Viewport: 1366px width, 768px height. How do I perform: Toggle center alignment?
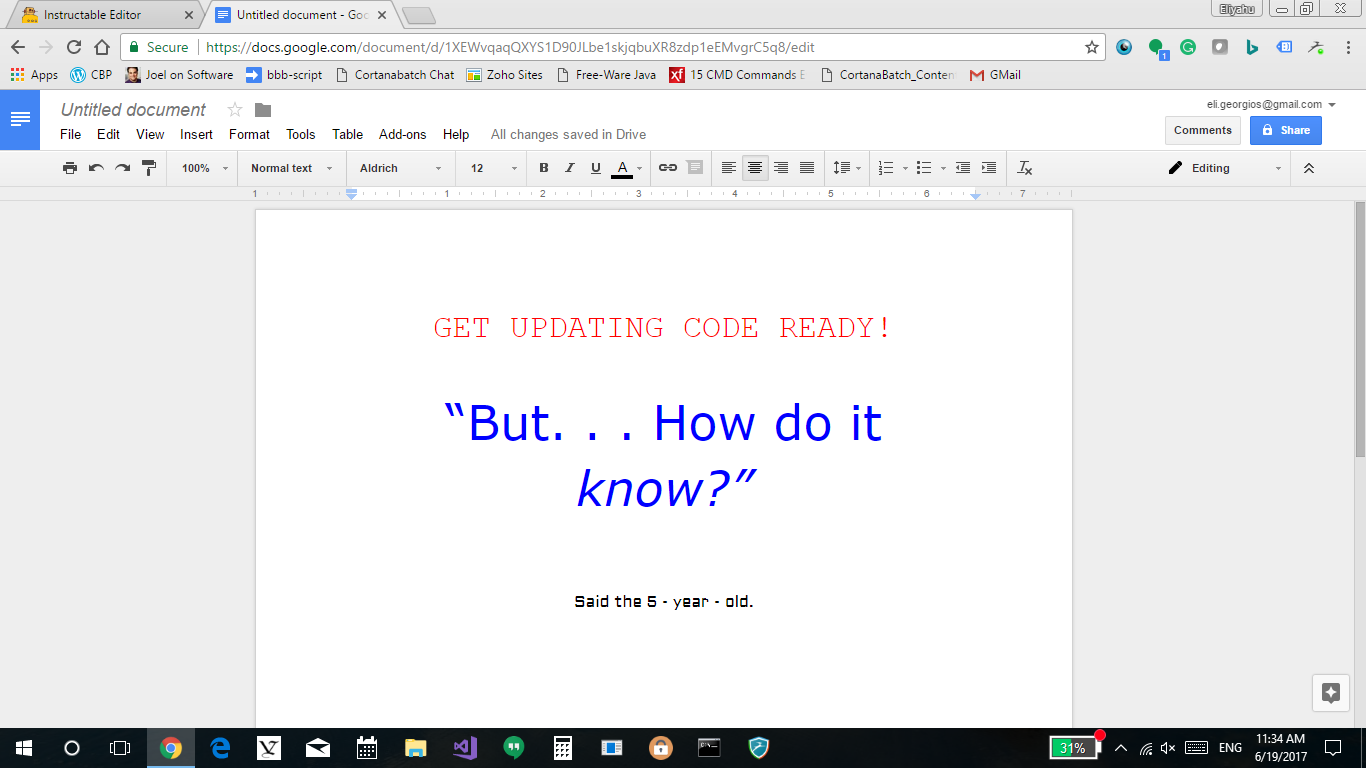pyautogui.click(x=755, y=168)
